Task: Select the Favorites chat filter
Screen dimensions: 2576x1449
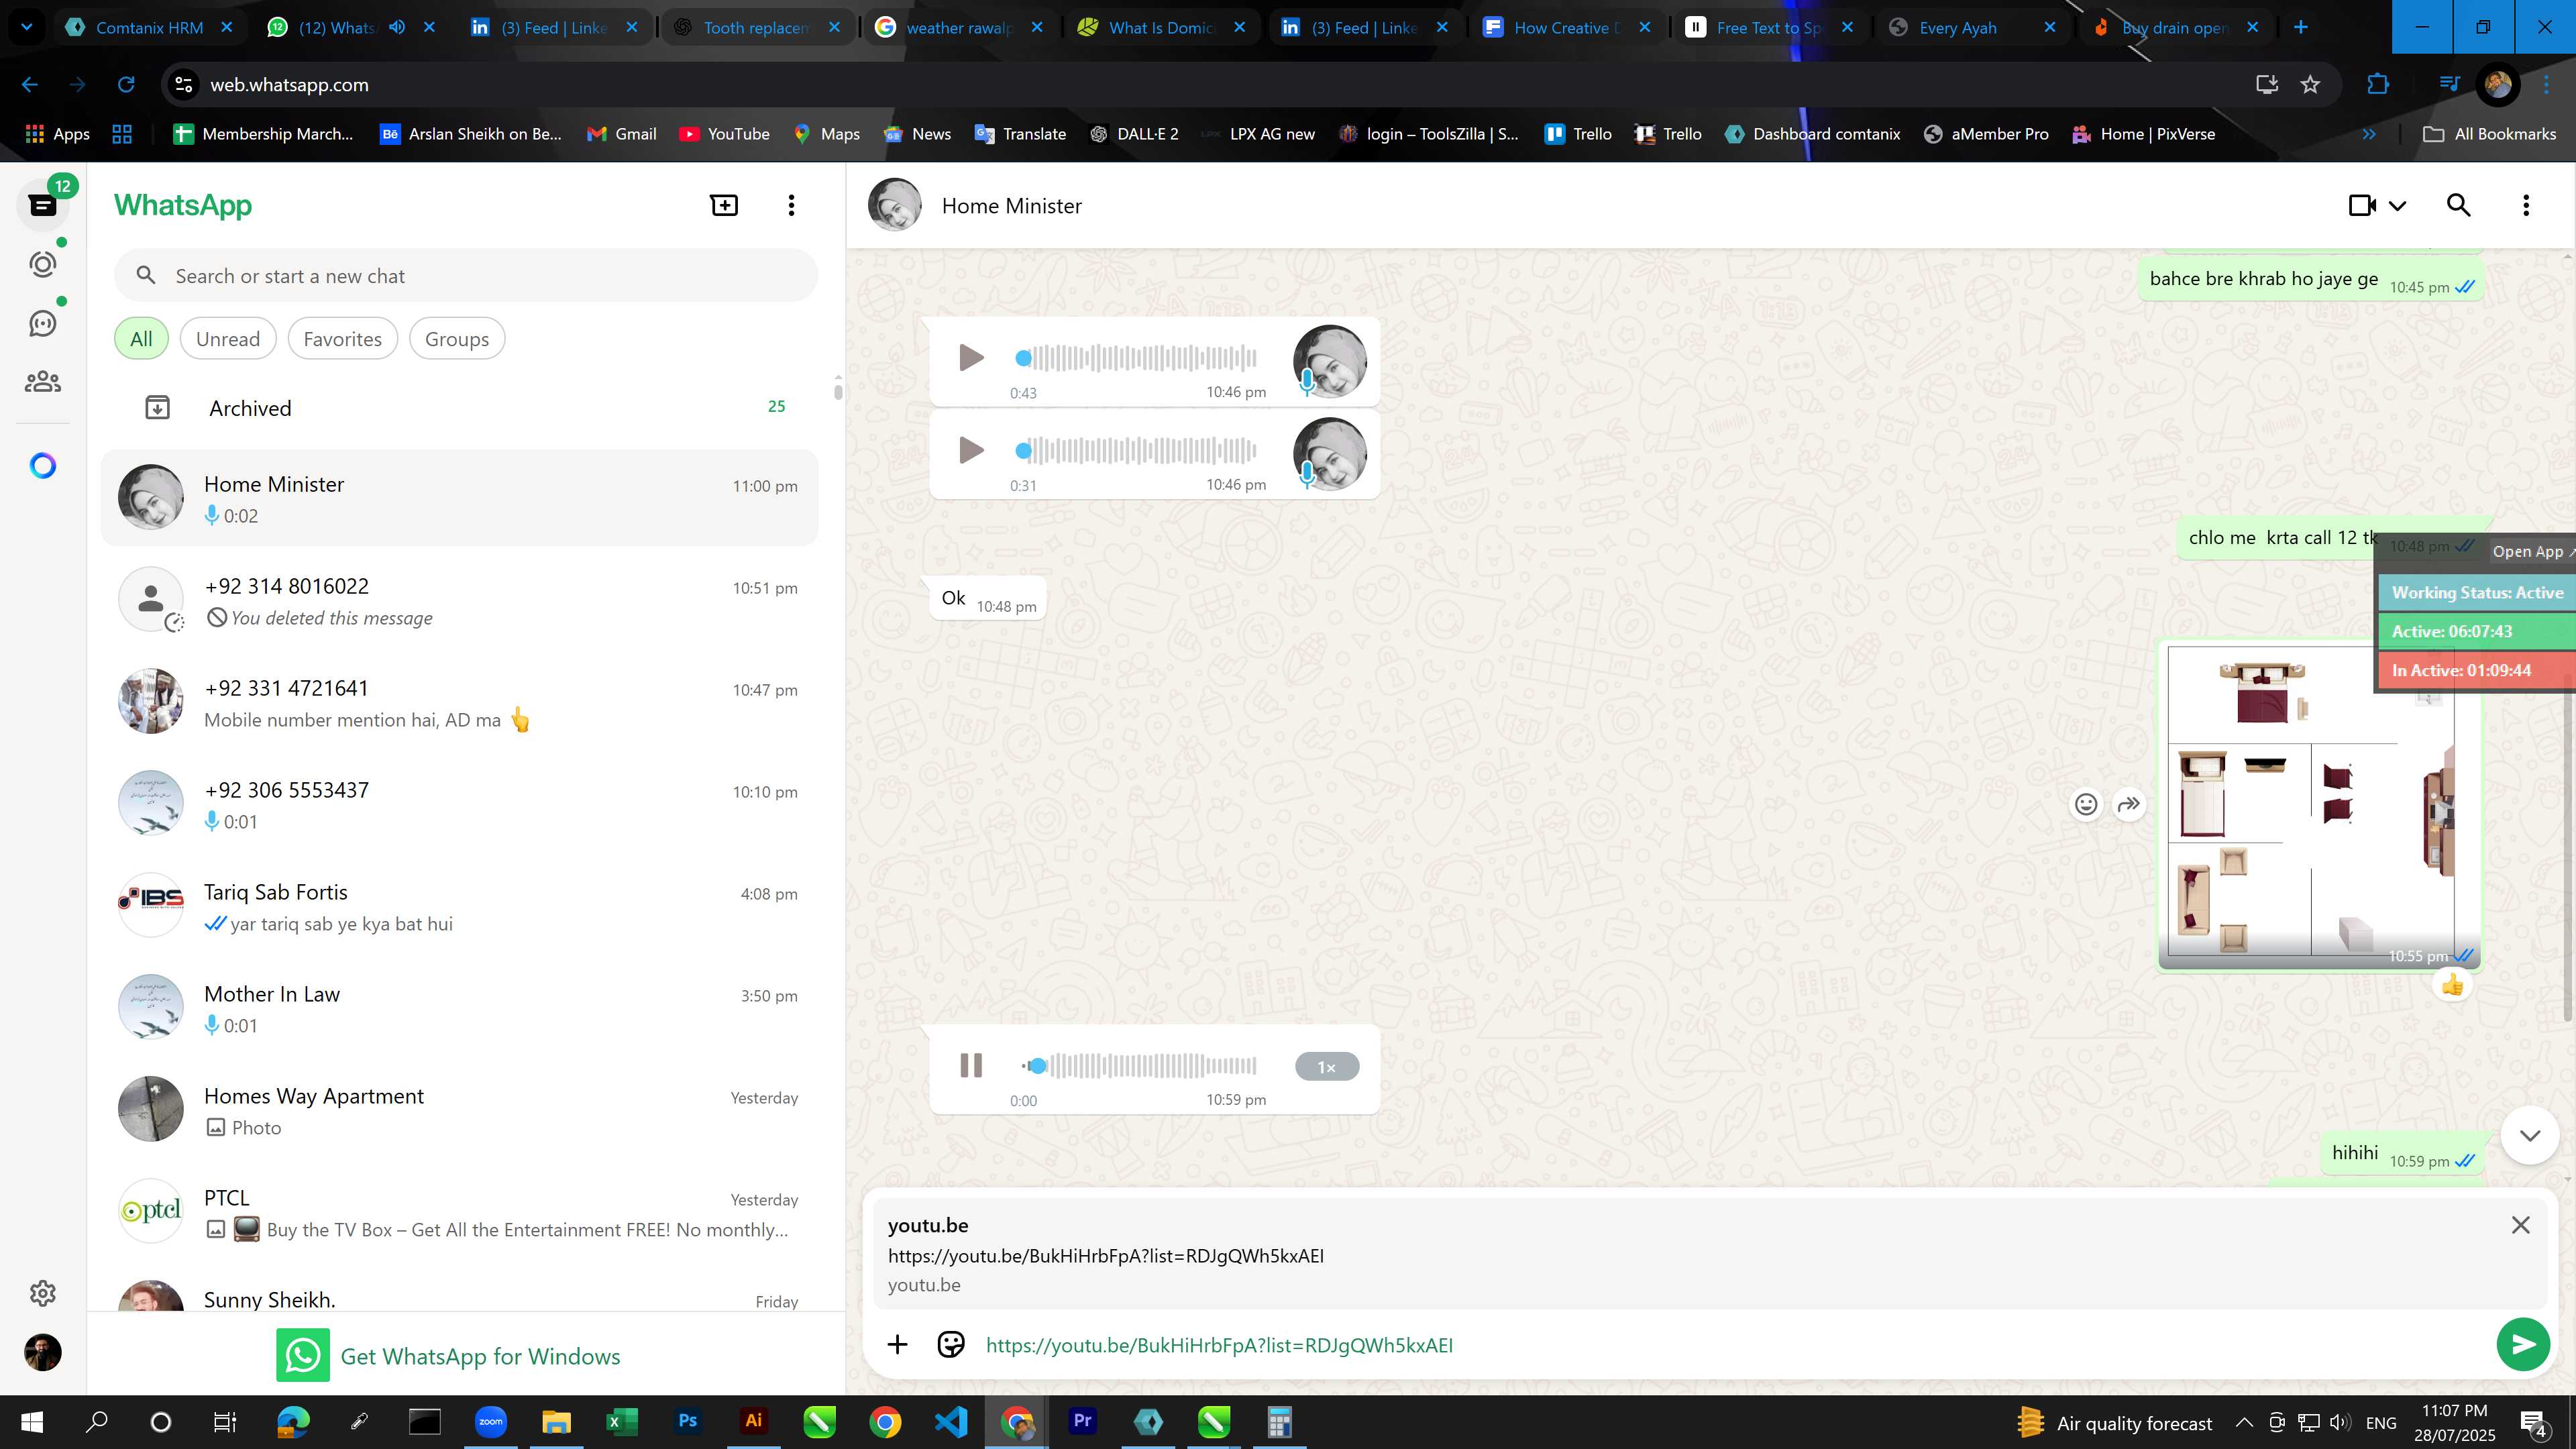Action: coord(343,339)
